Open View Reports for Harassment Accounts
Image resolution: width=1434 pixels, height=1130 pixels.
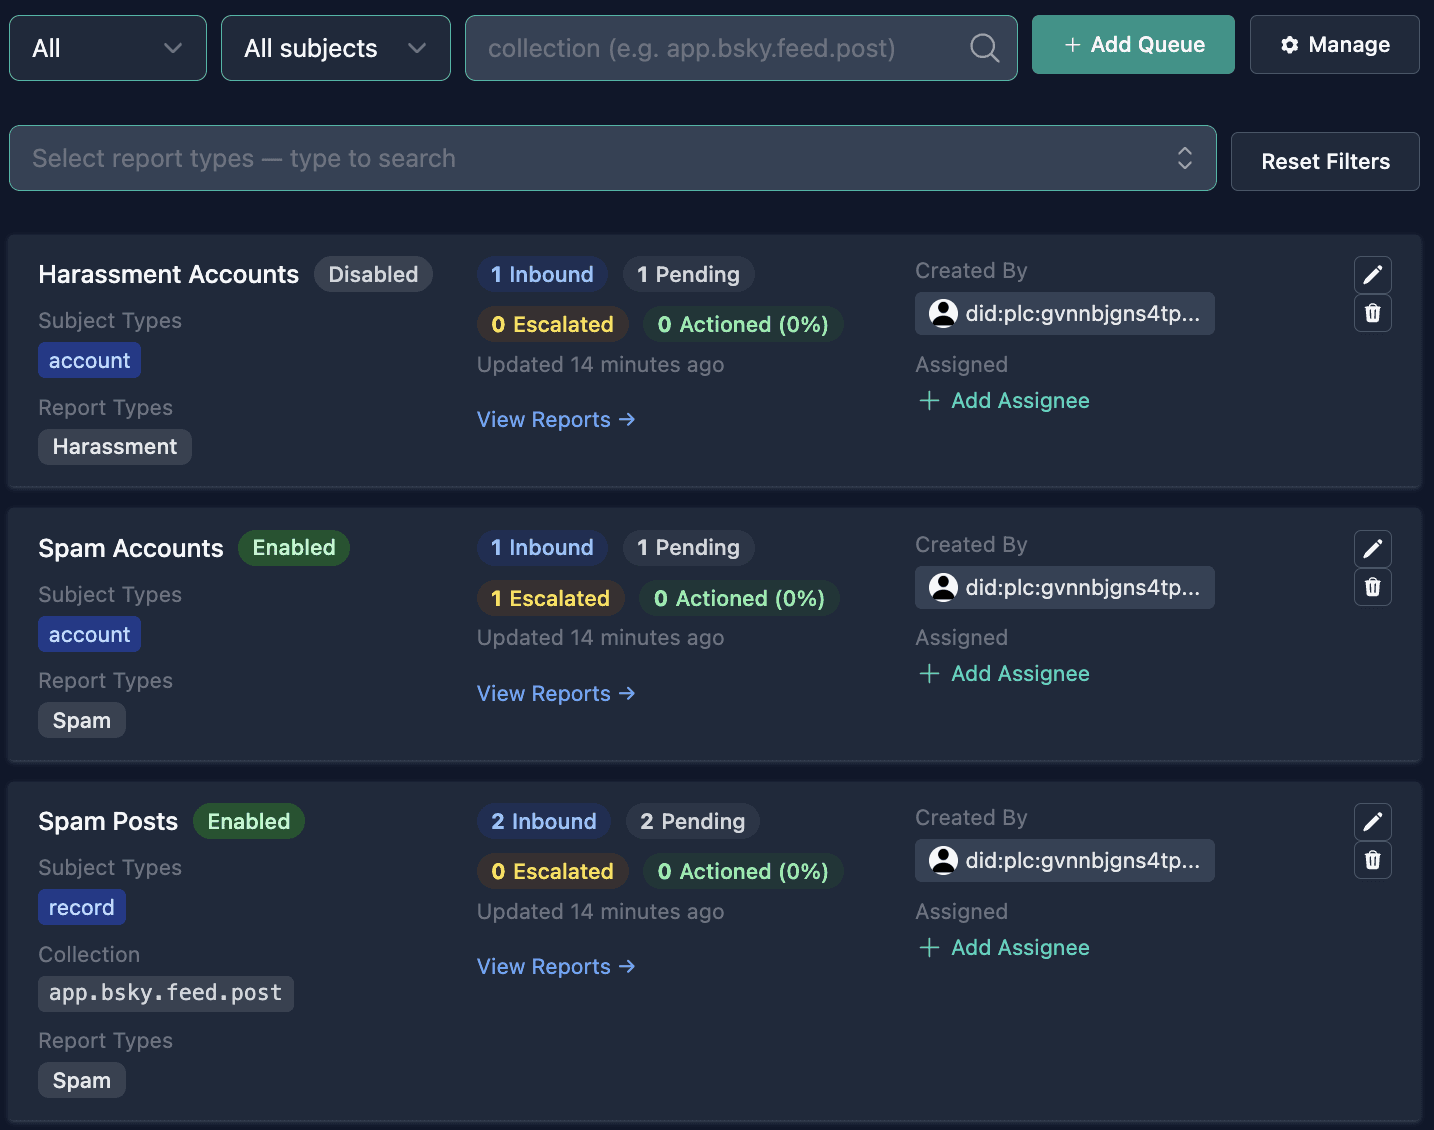click(556, 420)
